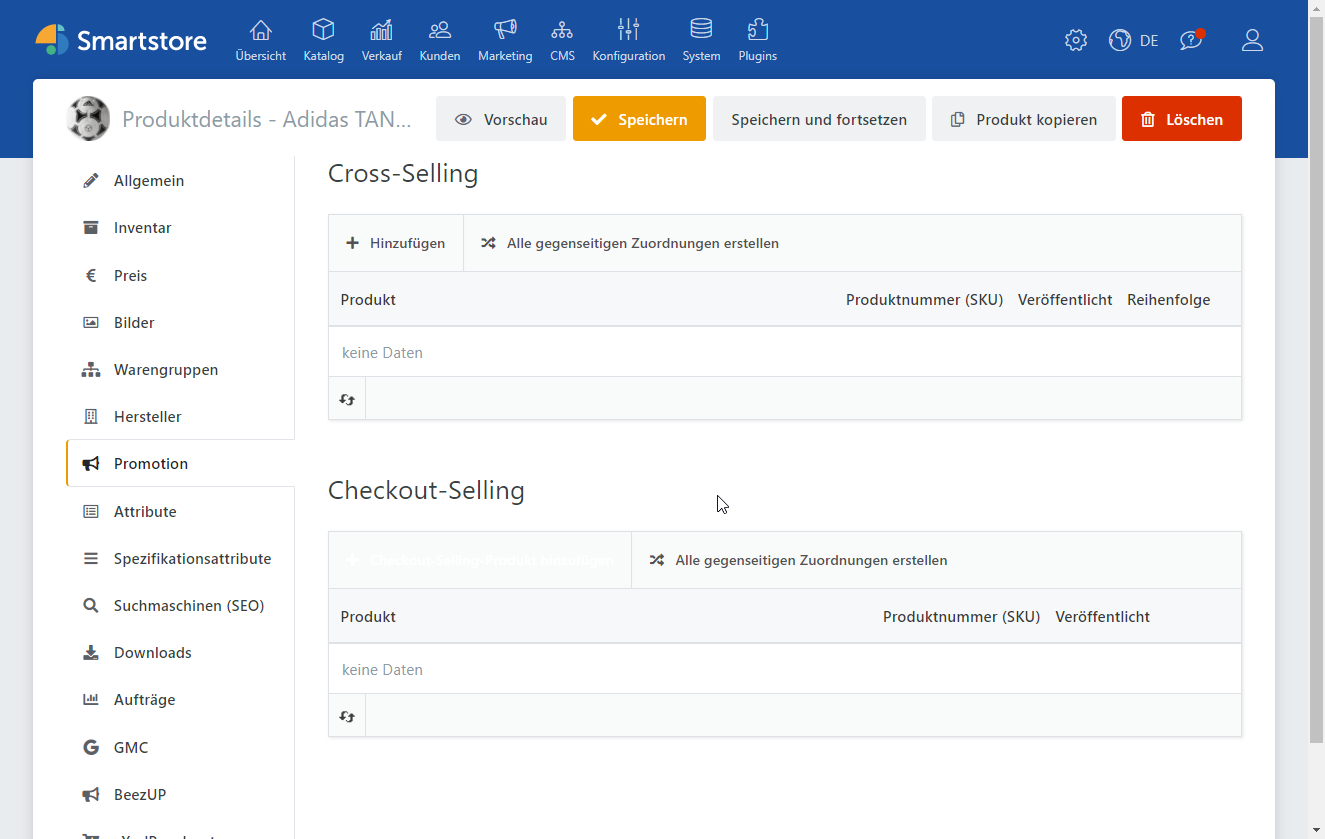Open the settings gear in the header

(1075, 40)
